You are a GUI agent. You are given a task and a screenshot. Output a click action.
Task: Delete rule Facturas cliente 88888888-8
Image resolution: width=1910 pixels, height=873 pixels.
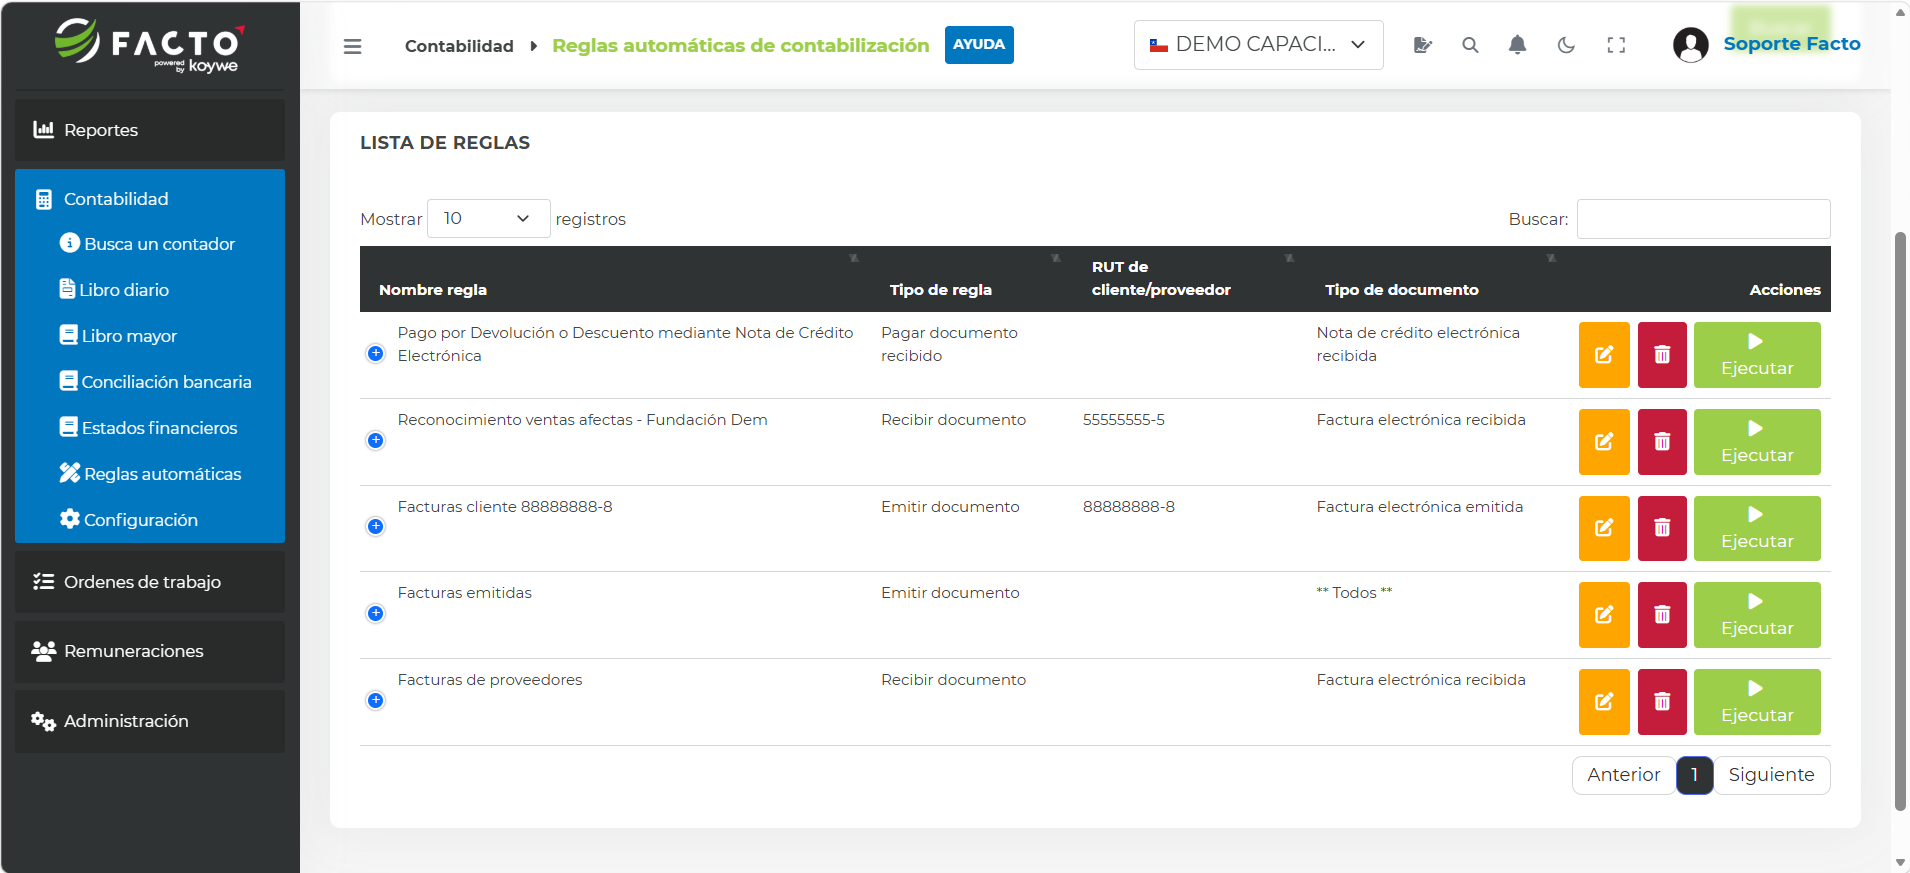click(1662, 528)
